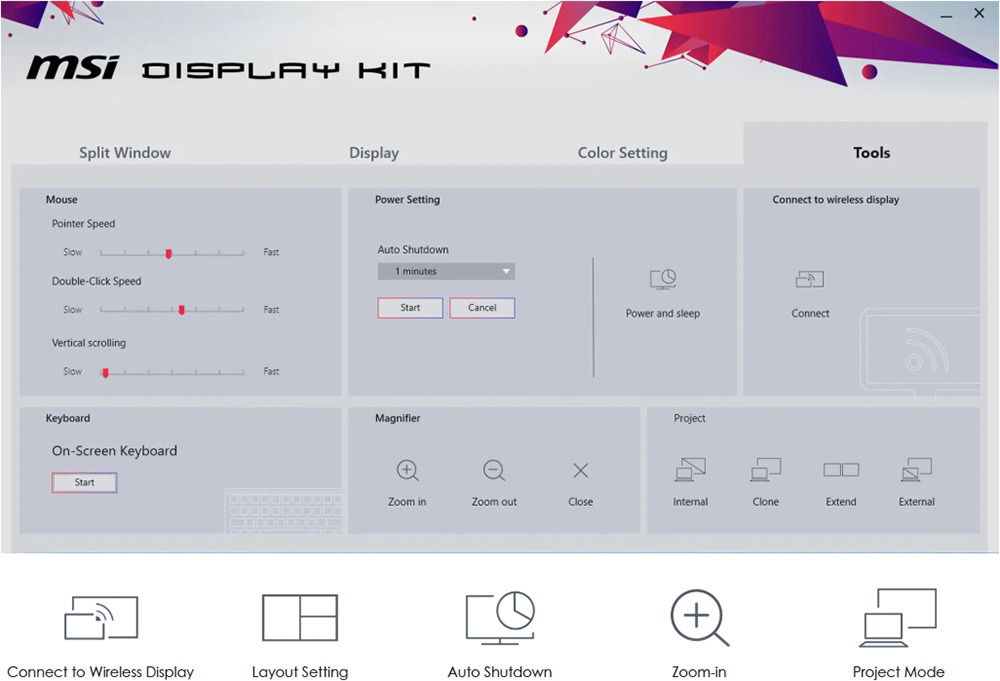1000x681 pixels.
Task: Click the large Auto Shutdown icon
Action: click(x=500, y=616)
